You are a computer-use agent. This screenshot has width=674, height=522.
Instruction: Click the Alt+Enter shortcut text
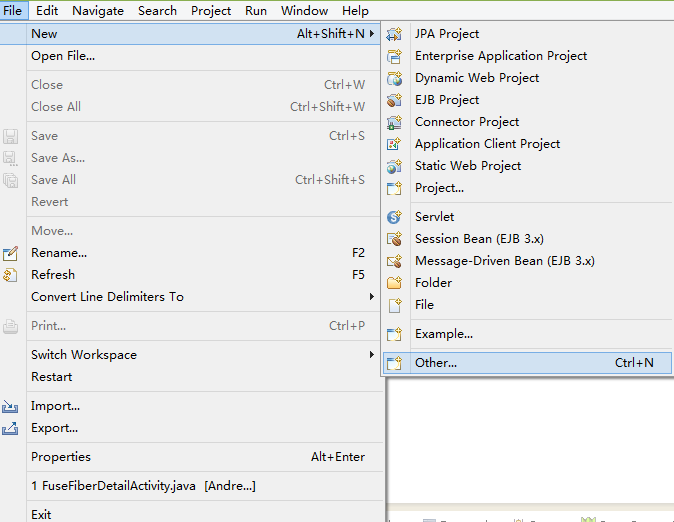pos(338,457)
